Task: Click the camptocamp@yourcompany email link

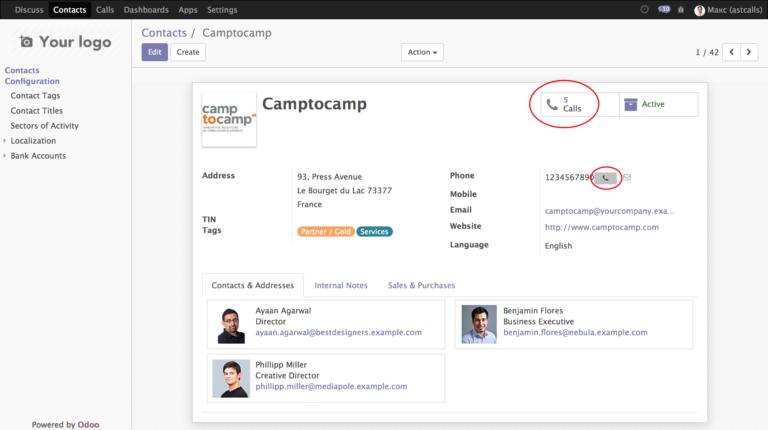Action: (x=609, y=211)
